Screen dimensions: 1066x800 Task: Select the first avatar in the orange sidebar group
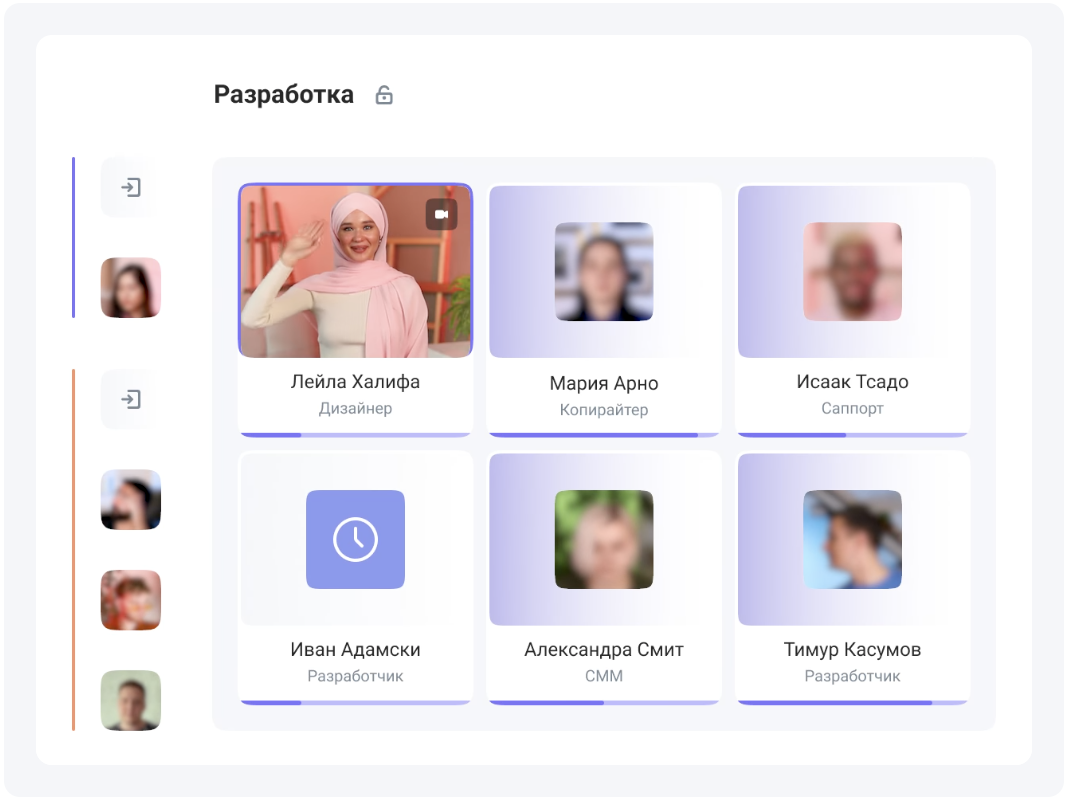[131, 500]
